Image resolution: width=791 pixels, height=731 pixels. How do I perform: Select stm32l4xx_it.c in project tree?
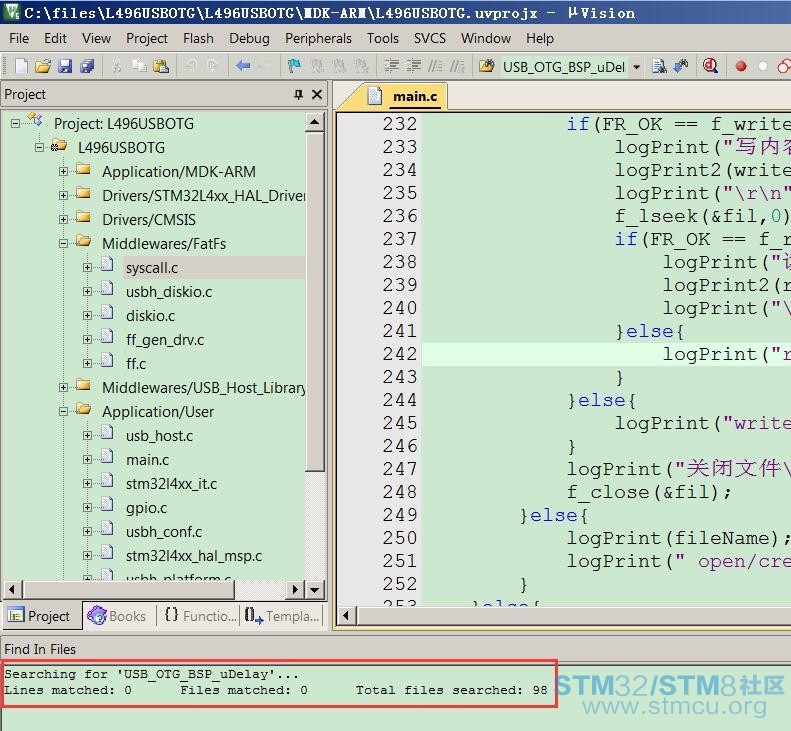(171, 484)
